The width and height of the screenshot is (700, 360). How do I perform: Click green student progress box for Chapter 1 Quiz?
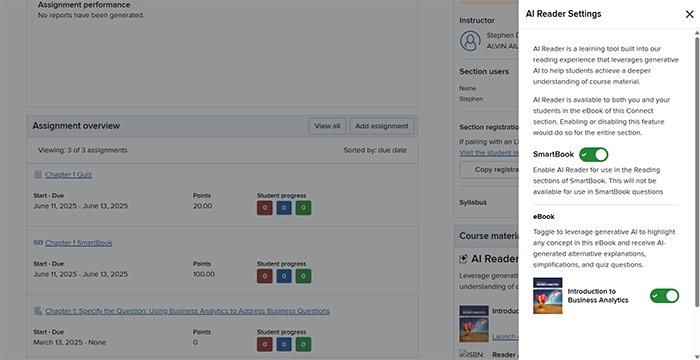(x=304, y=208)
